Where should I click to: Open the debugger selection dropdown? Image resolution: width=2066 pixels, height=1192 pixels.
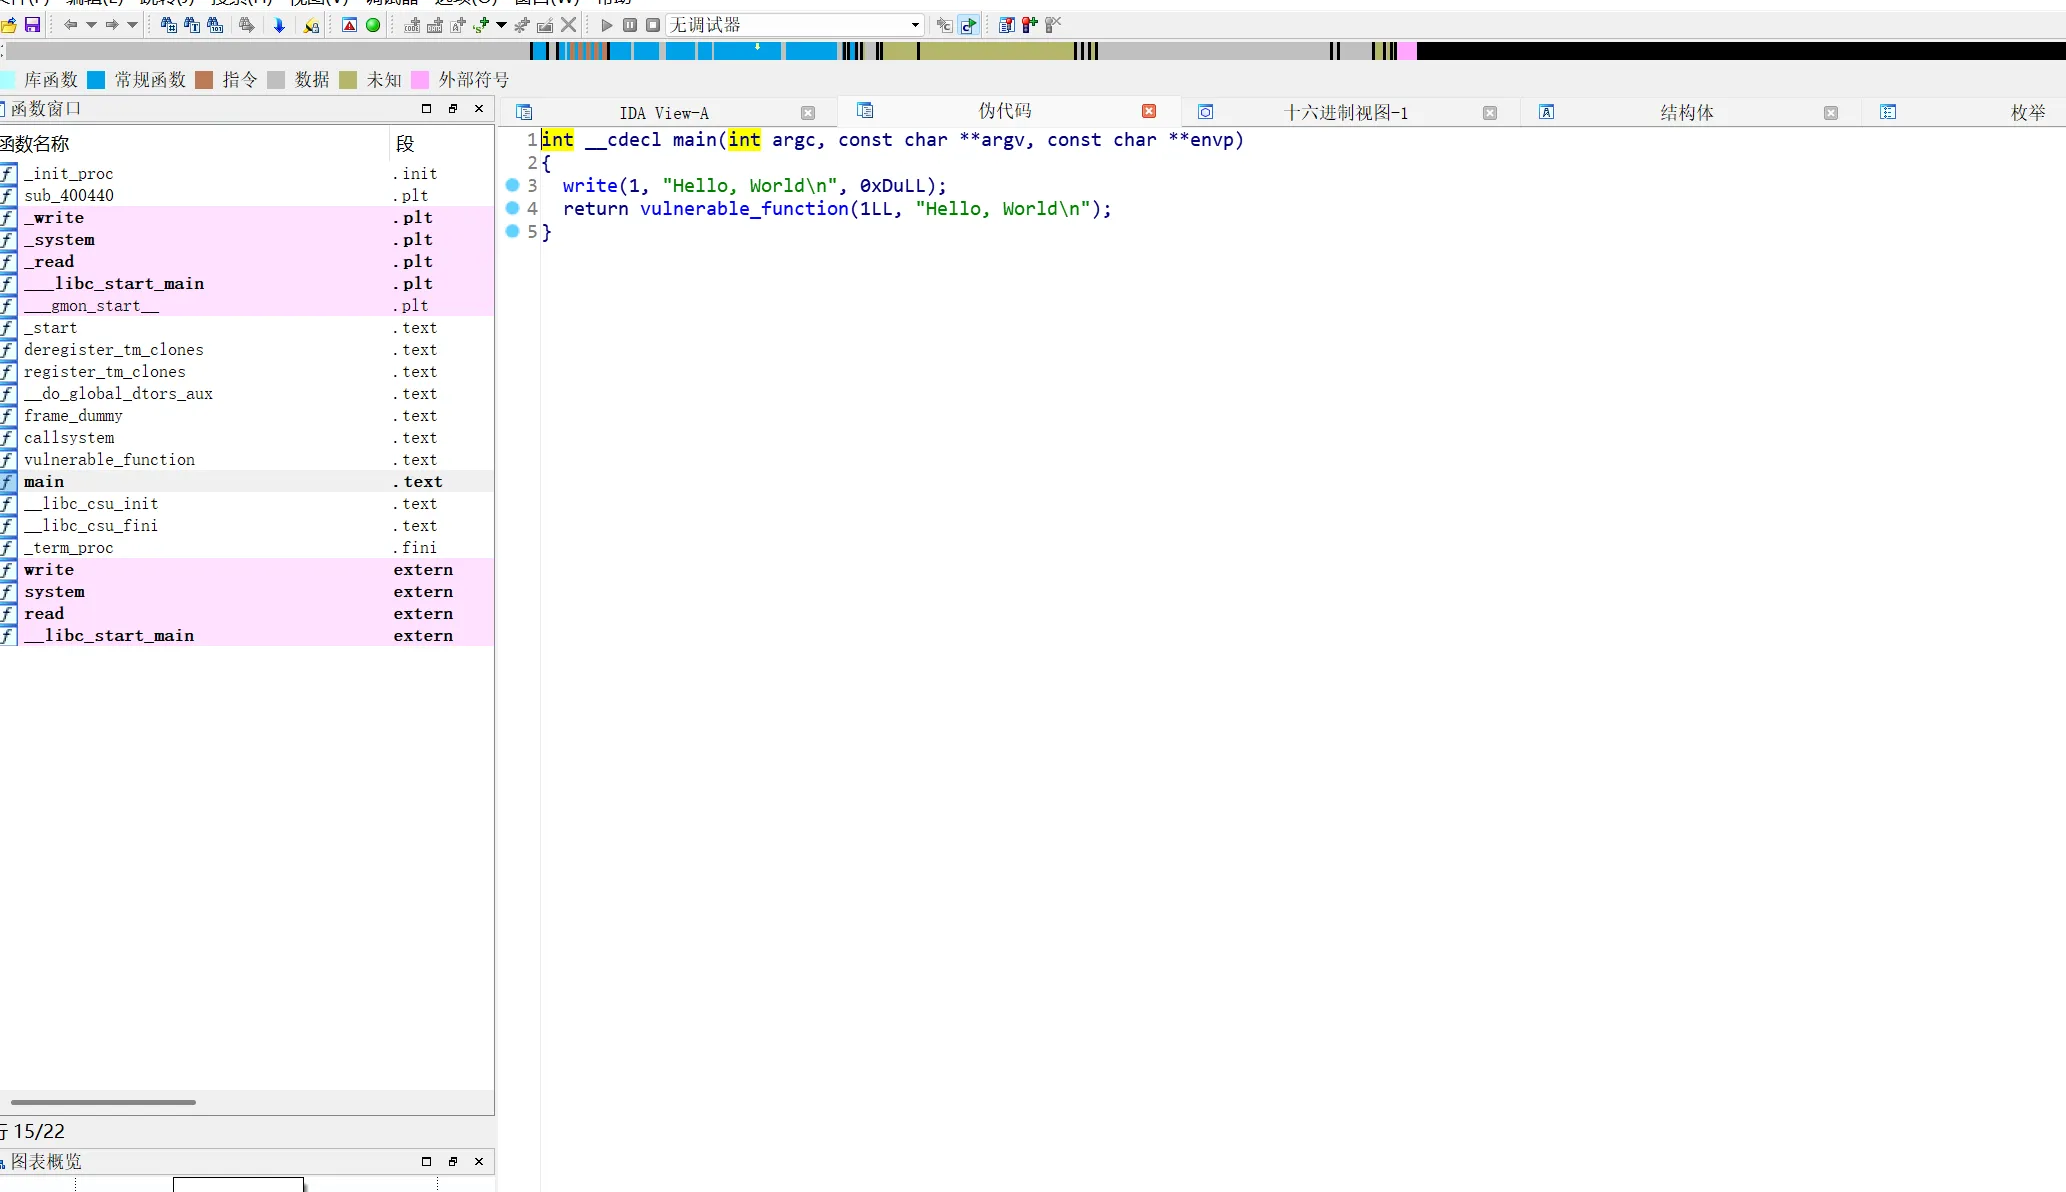[x=914, y=25]
